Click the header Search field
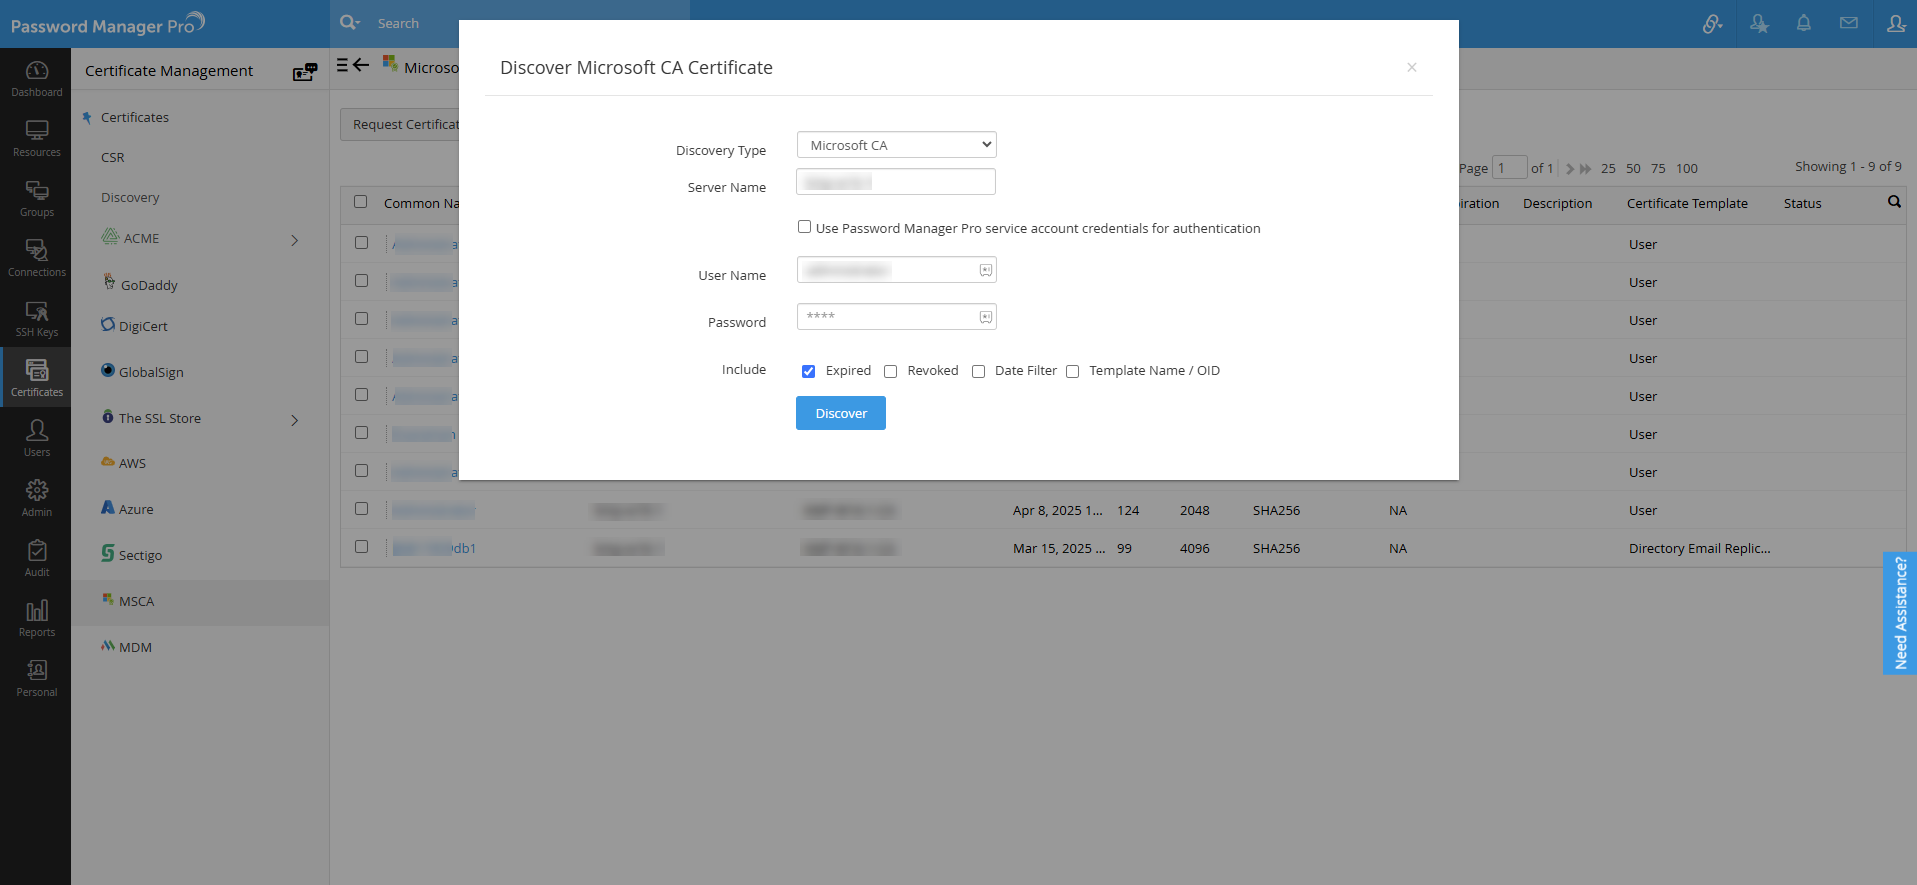Screen dimensions: 1917x885 click(x=397, y=23)
